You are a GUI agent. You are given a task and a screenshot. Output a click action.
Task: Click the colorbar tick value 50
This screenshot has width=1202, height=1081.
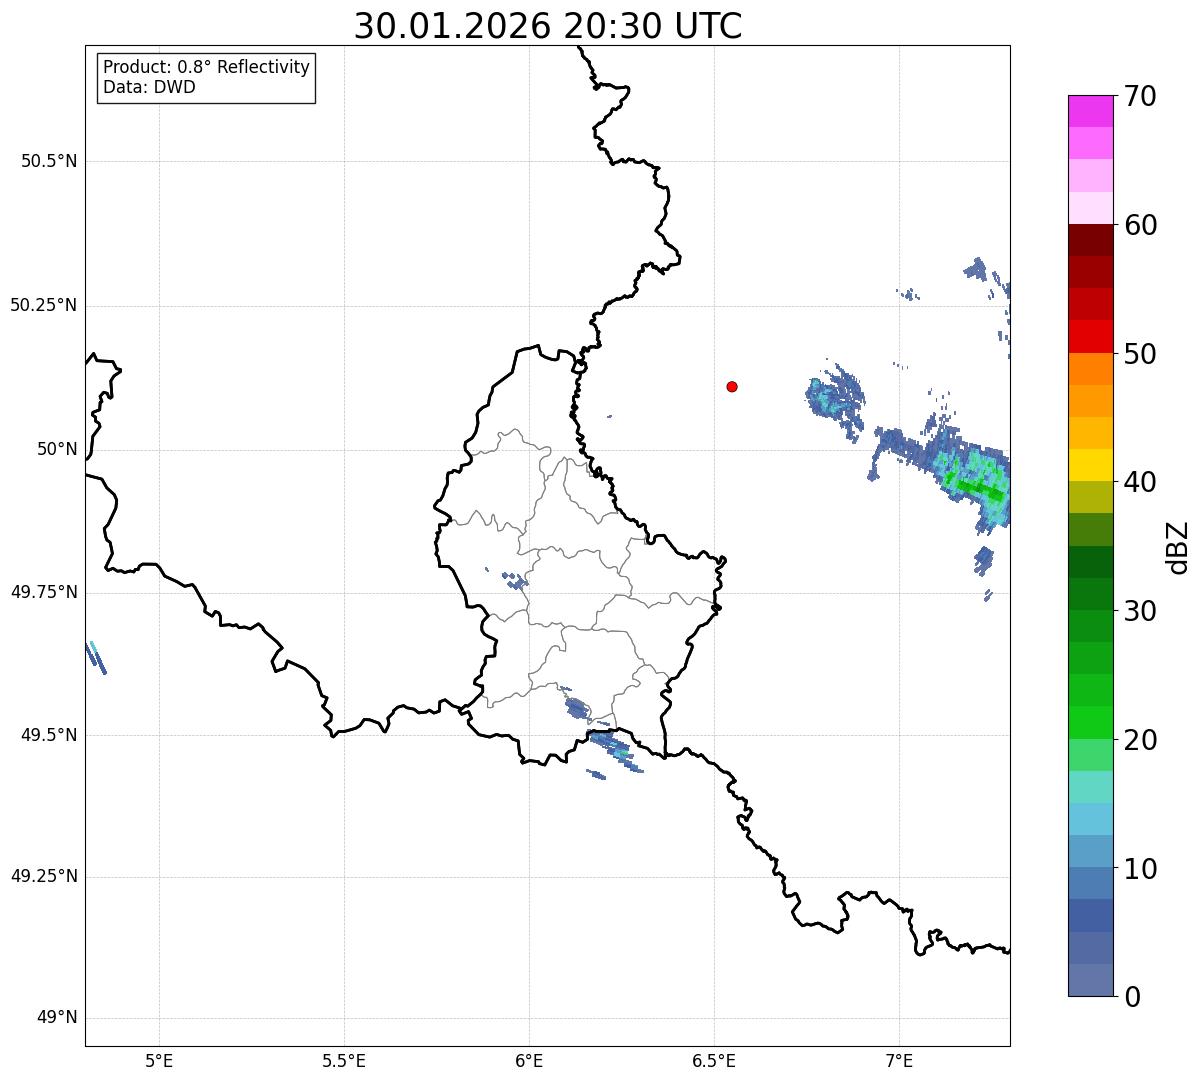point(1140,354)
